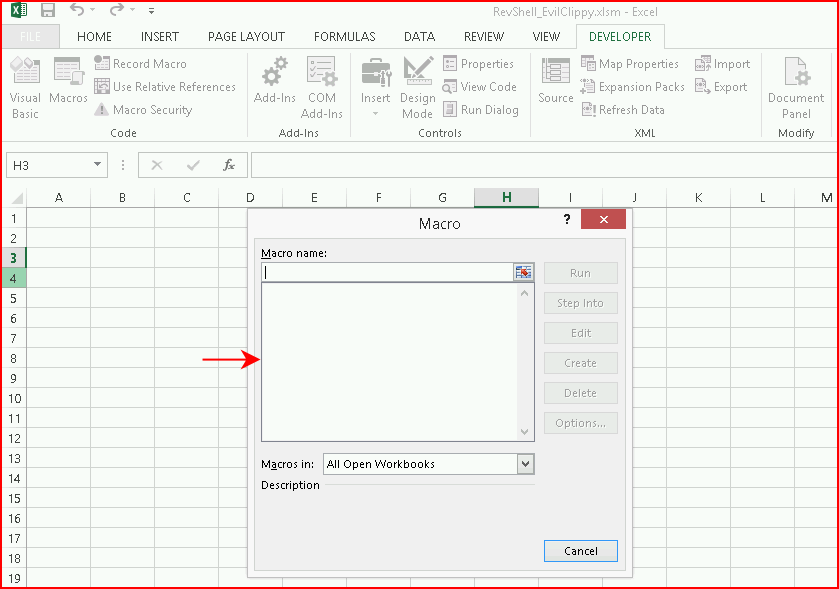Click Refresh Data in XML group
This screenshot has height=589, width=839.
pyautogui.click(x=623, y=110)
